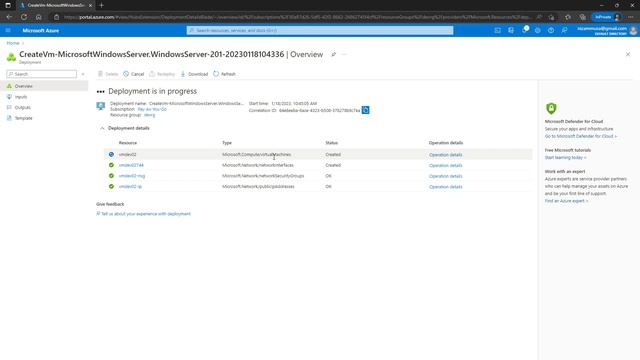640x360 pixels.
Task: Click the account avatar in Azure header
Action: [633, 31]
